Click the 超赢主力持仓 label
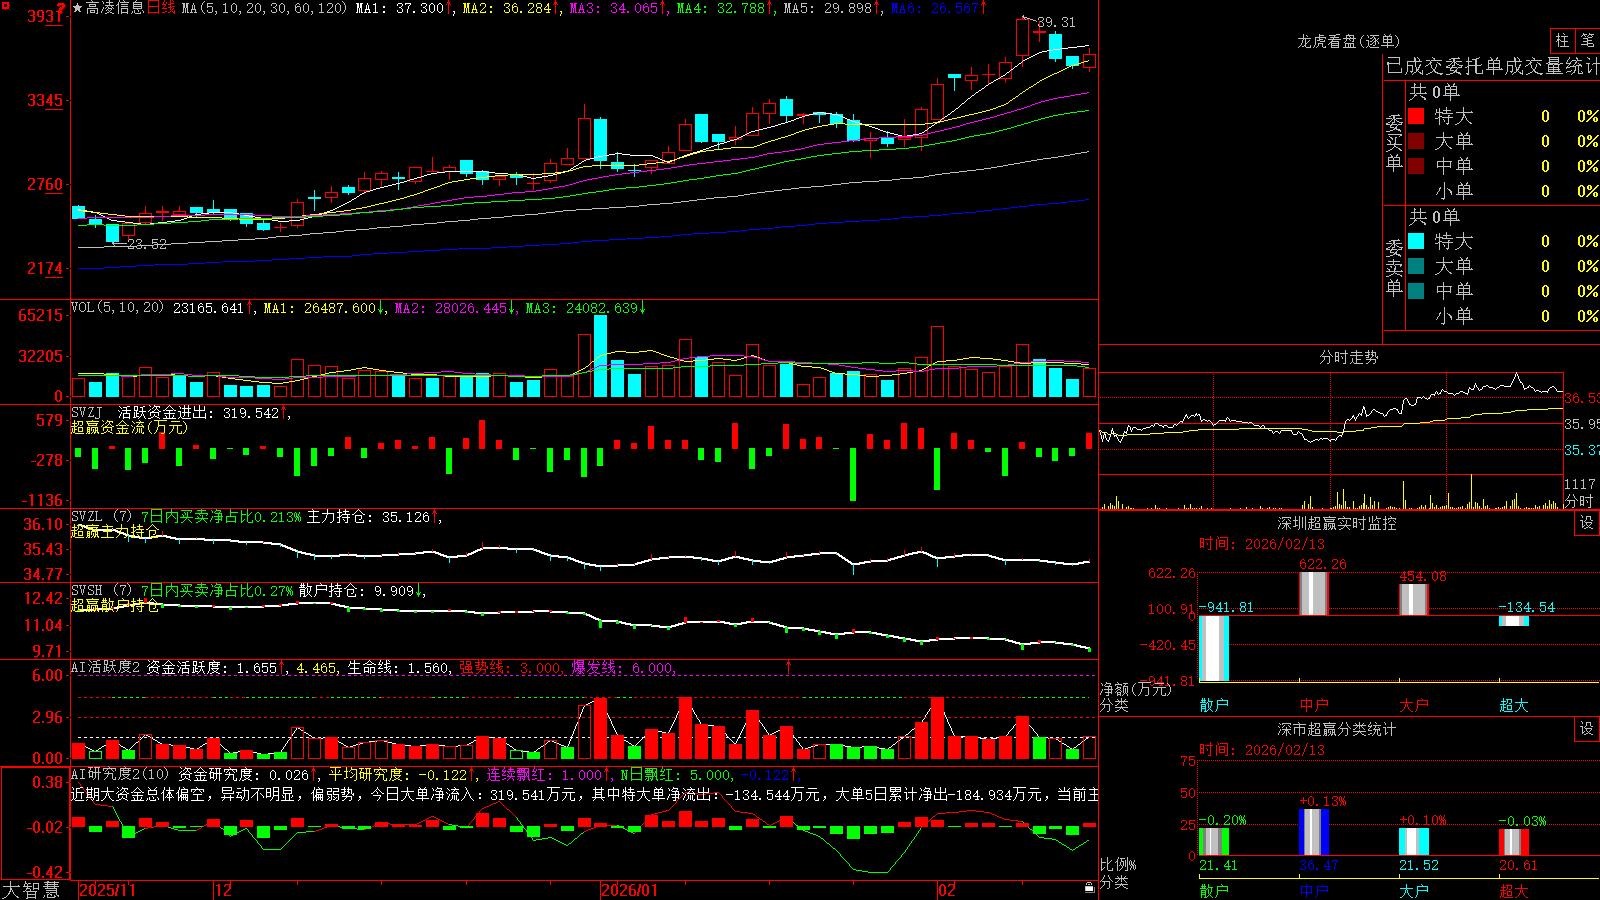 [x=115, y=532]
